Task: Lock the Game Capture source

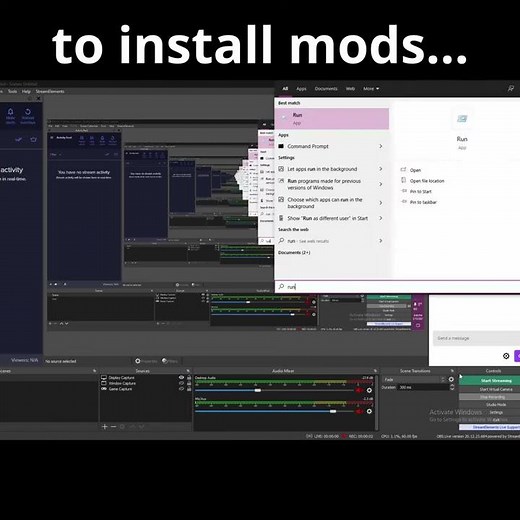Action: [189, 389]
